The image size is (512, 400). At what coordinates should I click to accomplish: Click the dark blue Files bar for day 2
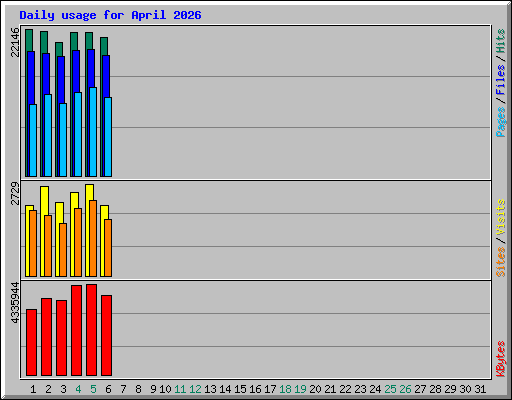tap(46, 73)
